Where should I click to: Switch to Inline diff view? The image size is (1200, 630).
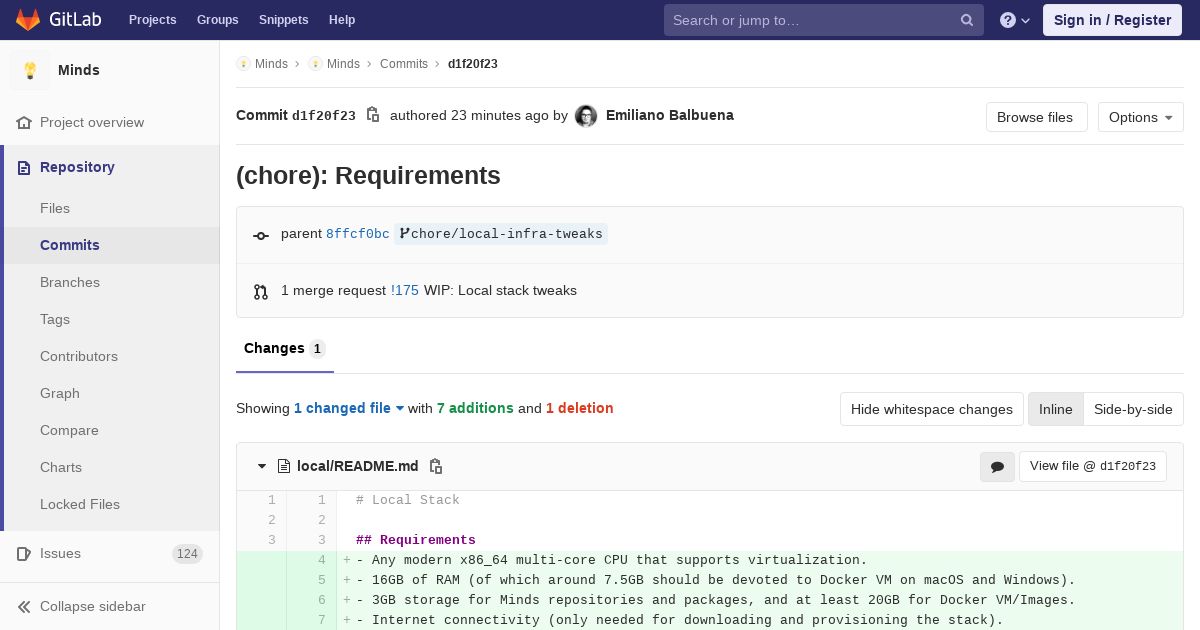click(1055, 409)
